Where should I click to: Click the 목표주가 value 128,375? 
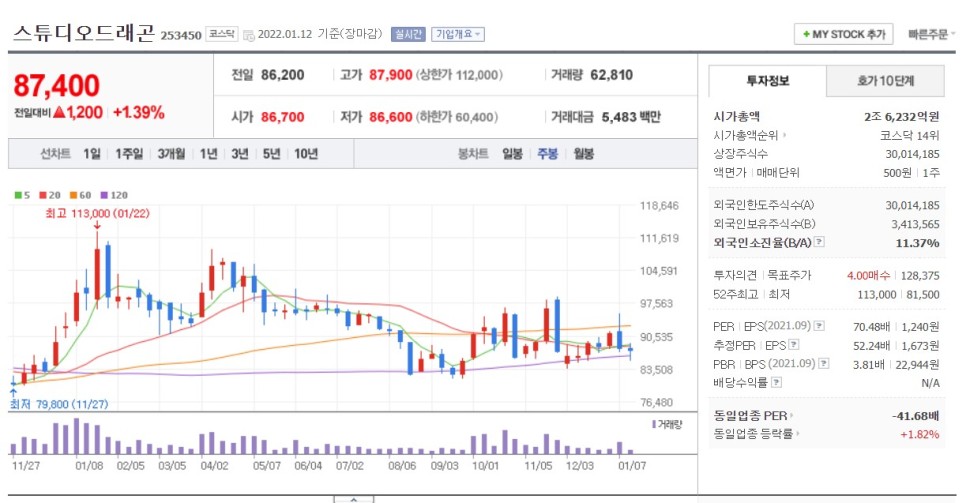920,276
